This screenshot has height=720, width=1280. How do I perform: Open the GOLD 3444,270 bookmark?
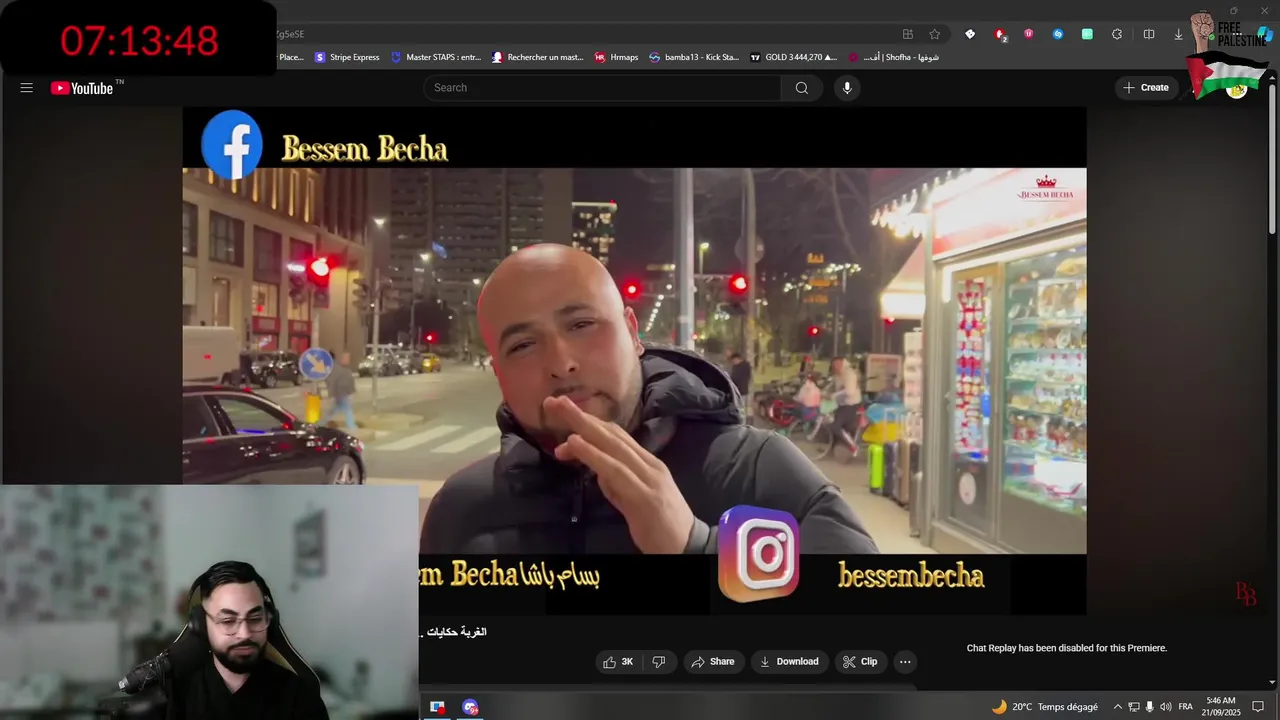(793, 57)
